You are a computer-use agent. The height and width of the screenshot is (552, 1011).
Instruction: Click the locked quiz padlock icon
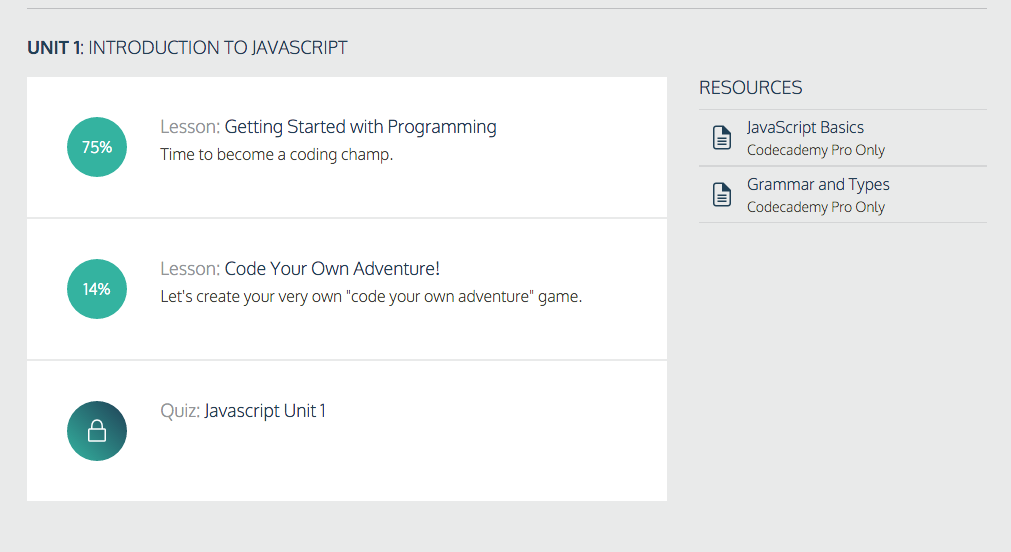click(97, 431)
